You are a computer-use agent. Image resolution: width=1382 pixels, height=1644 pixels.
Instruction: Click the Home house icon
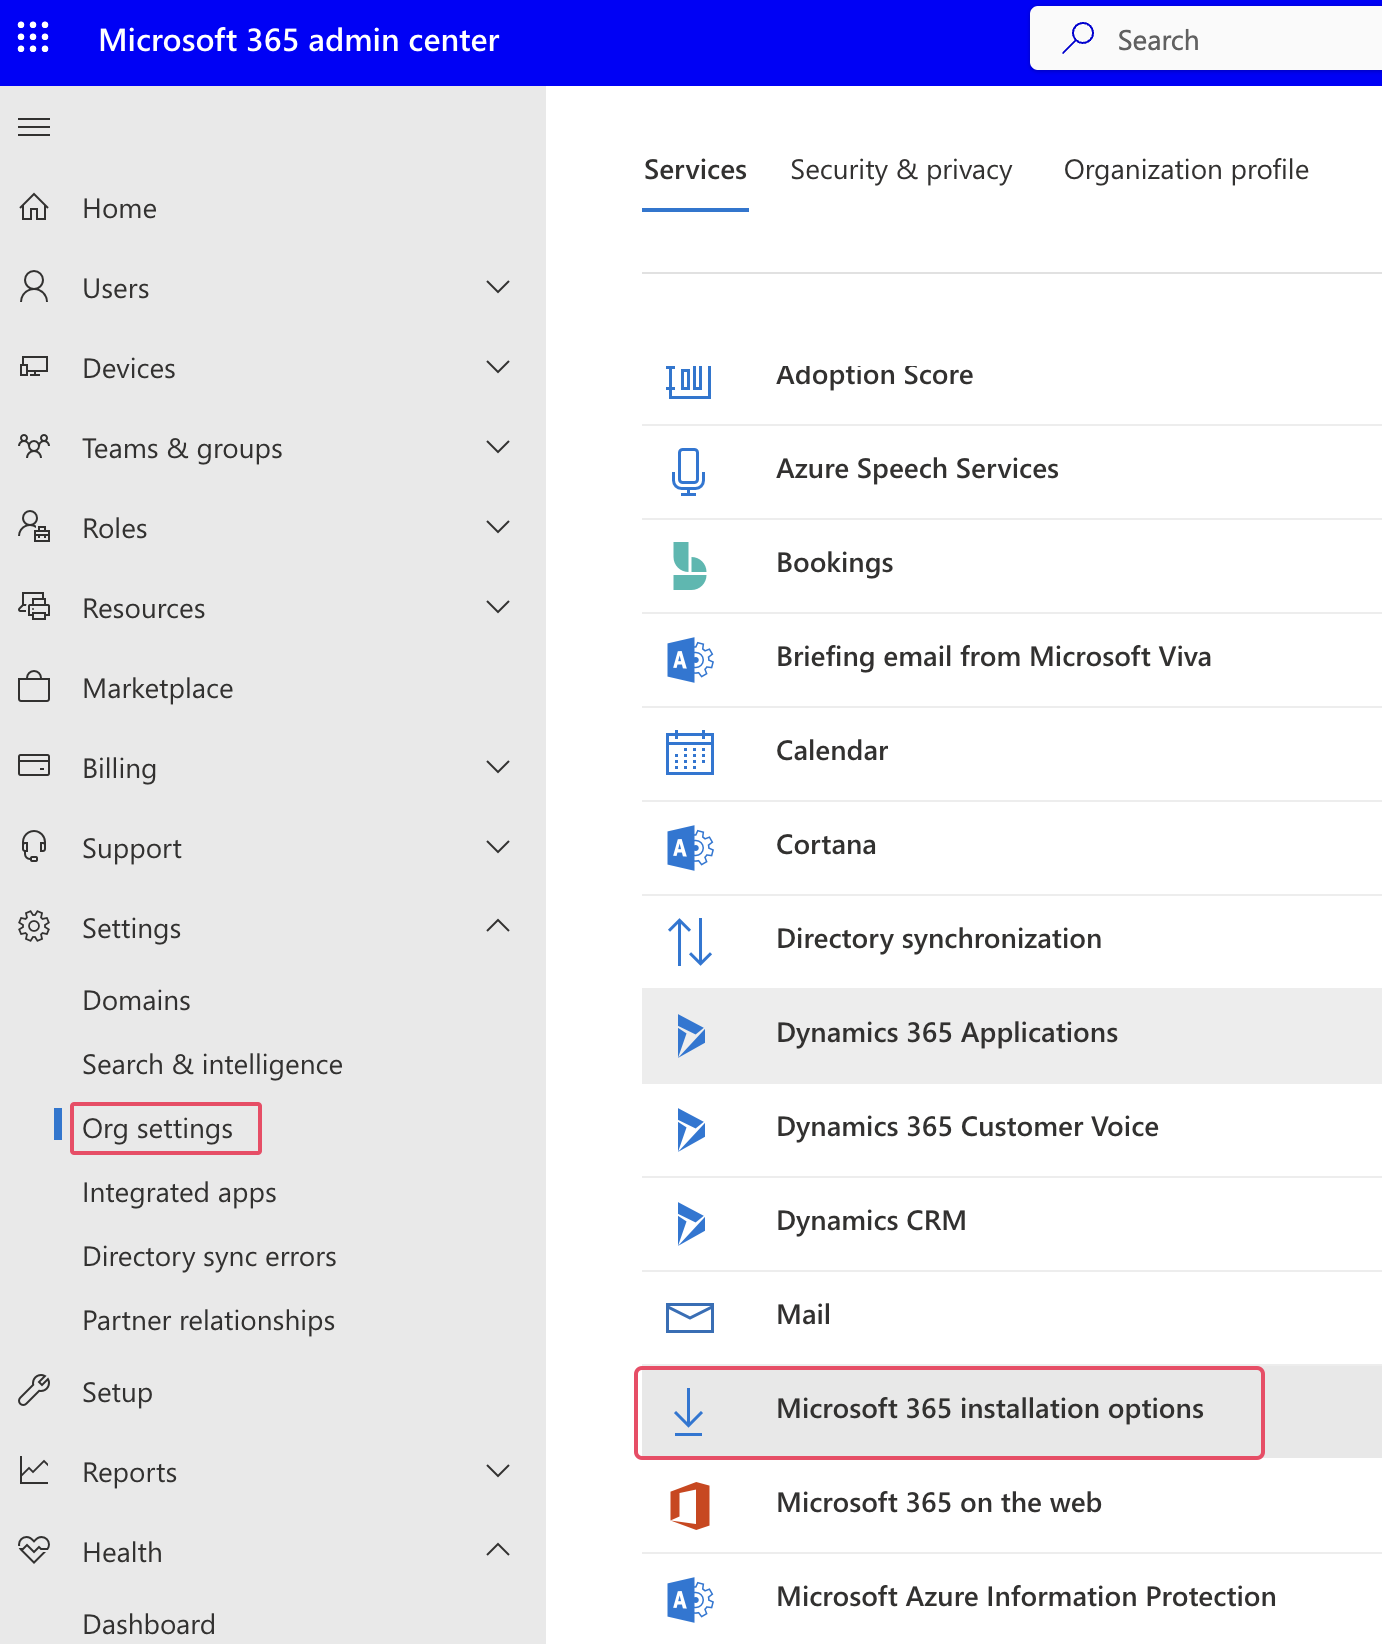(34, 207)
